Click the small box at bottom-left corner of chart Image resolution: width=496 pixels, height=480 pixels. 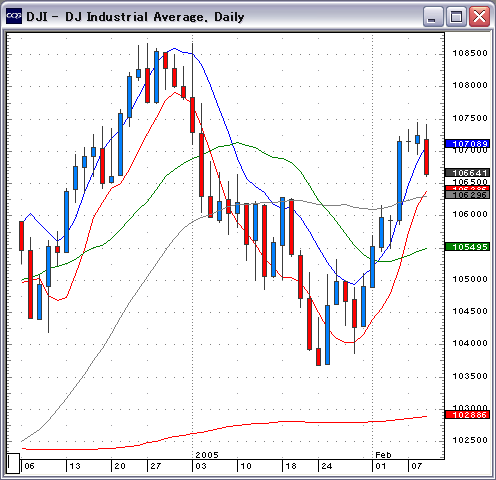tap(13, 463)
